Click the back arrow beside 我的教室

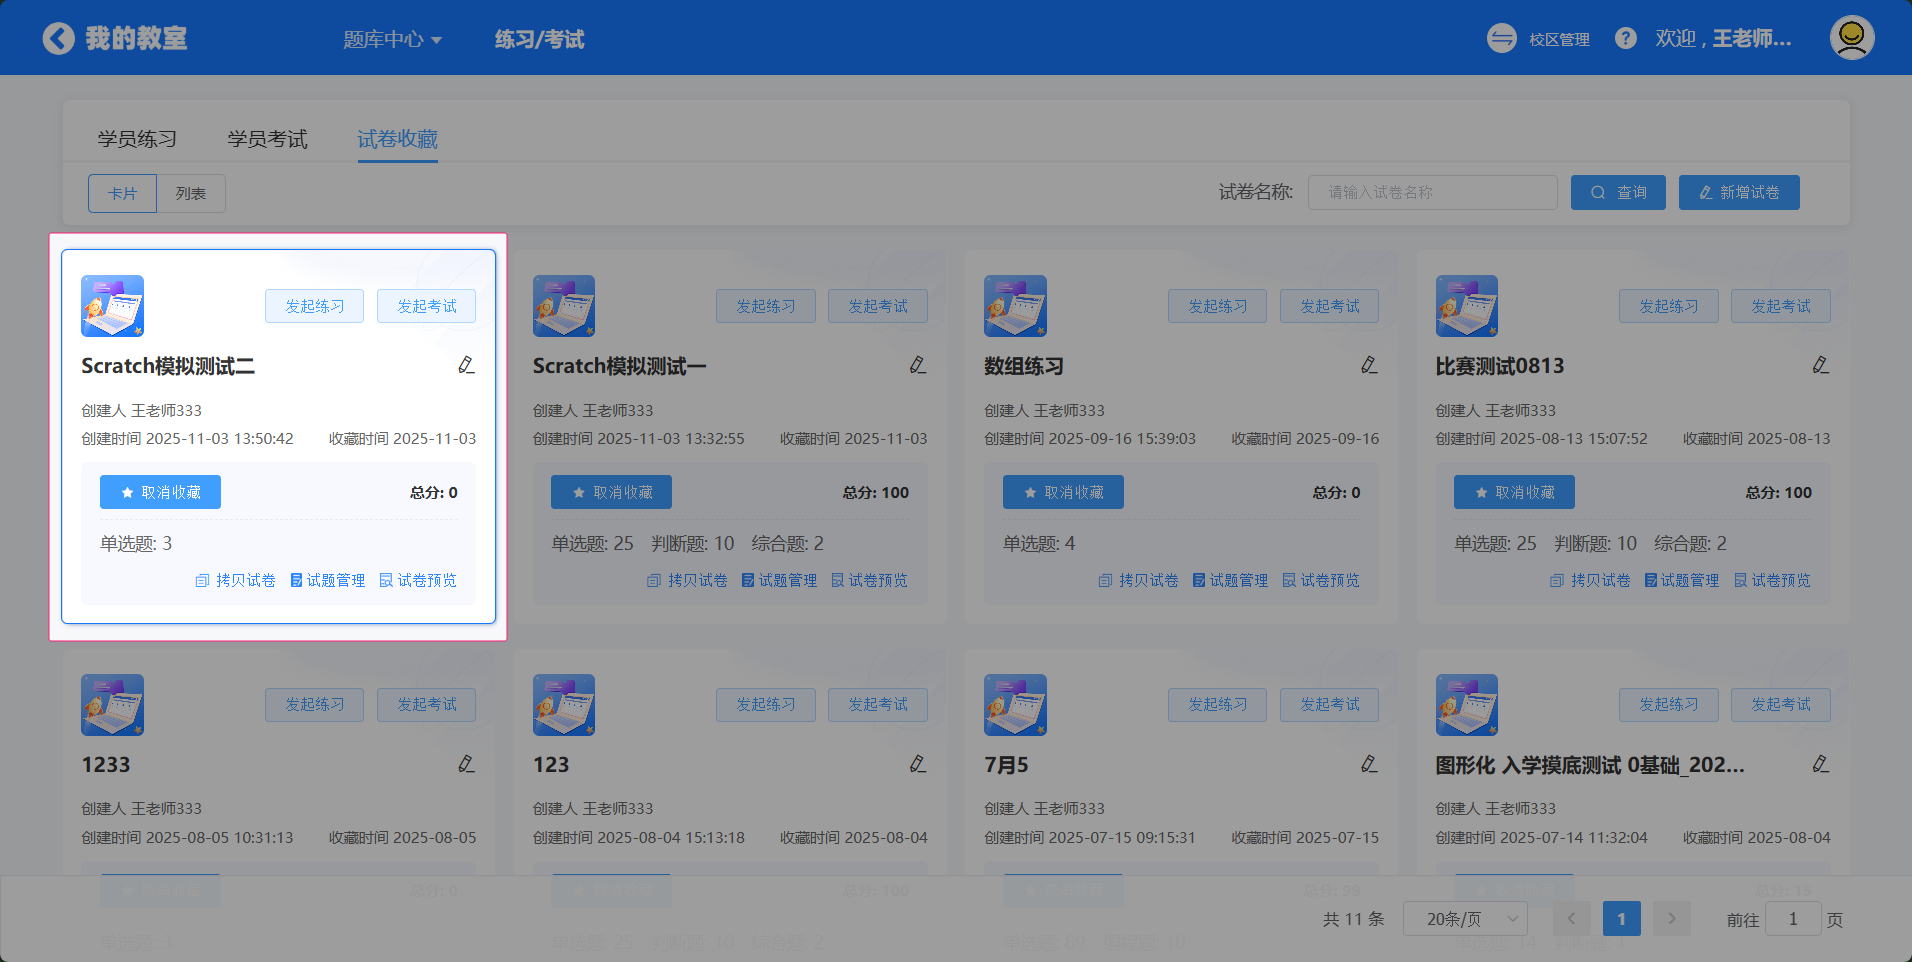point(59,39)
